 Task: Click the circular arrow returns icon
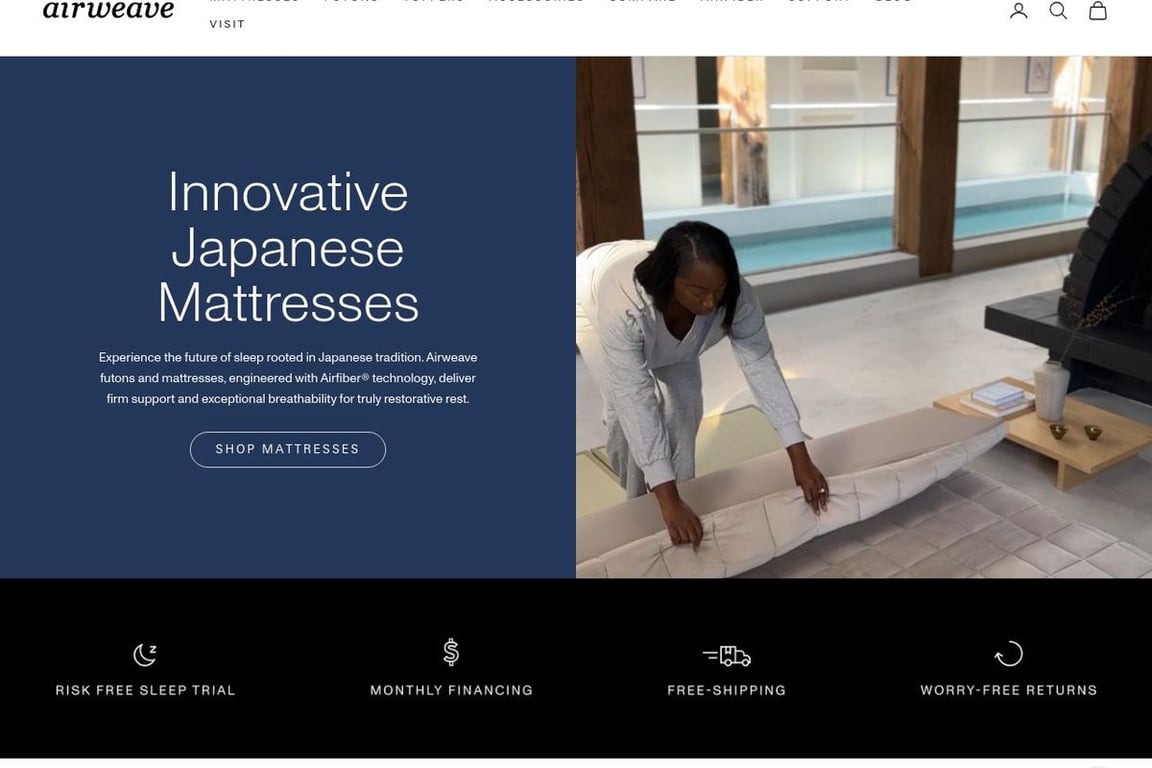click(x=1009, y=653)
